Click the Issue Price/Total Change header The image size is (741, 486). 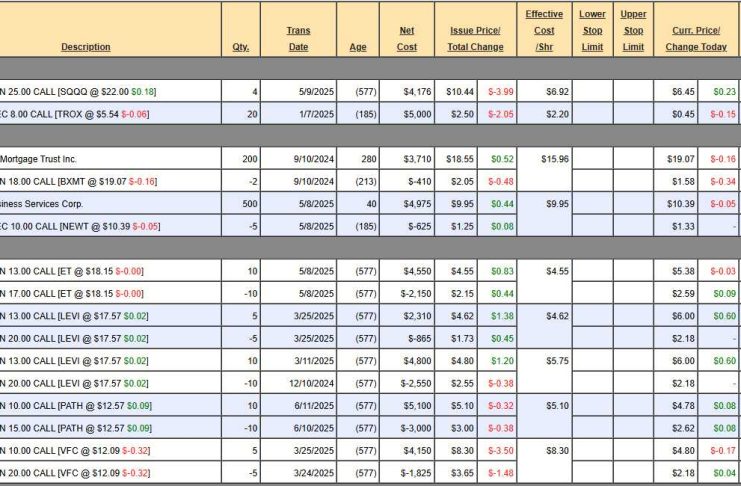(476, 38)
